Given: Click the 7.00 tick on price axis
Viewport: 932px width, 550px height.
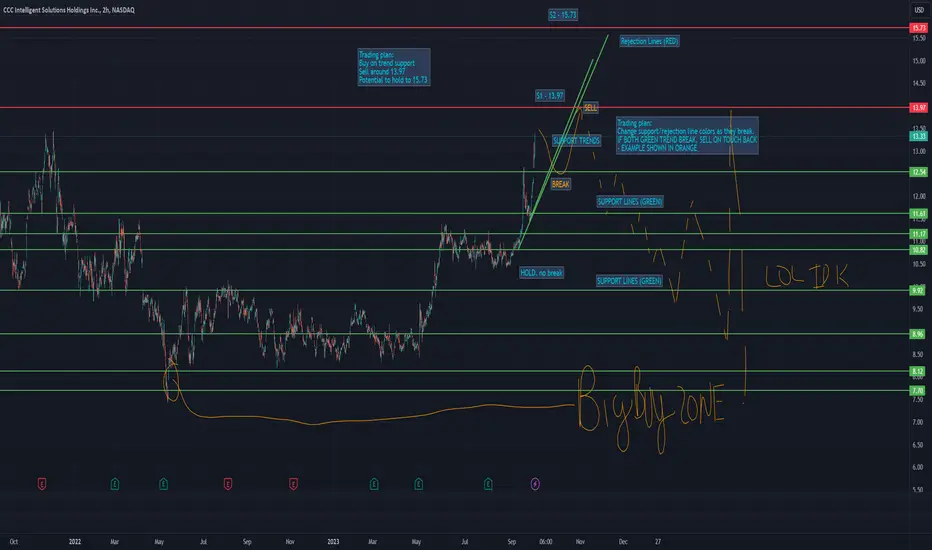Looking at the screenshot, I should [919, 422].
